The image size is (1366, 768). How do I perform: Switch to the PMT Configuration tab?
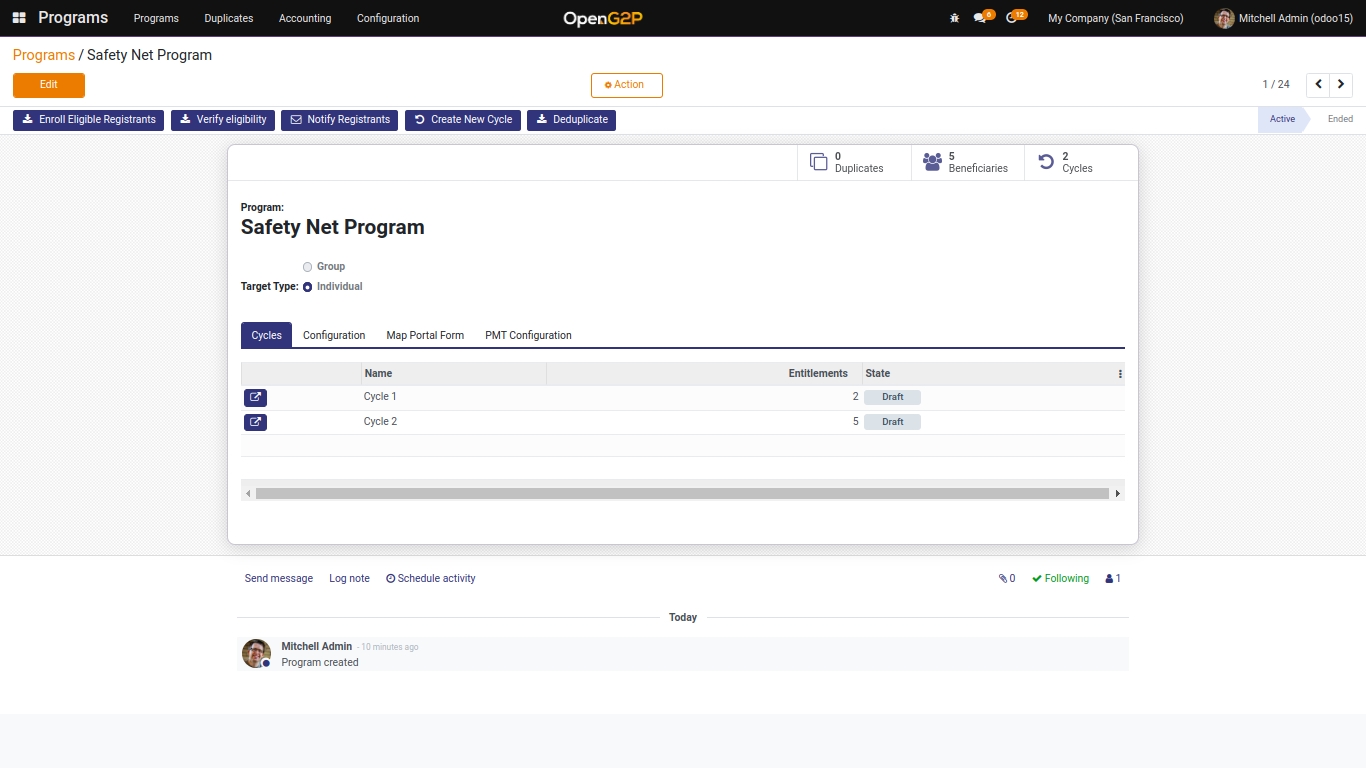pyautogui.click(x=528, y=335)
